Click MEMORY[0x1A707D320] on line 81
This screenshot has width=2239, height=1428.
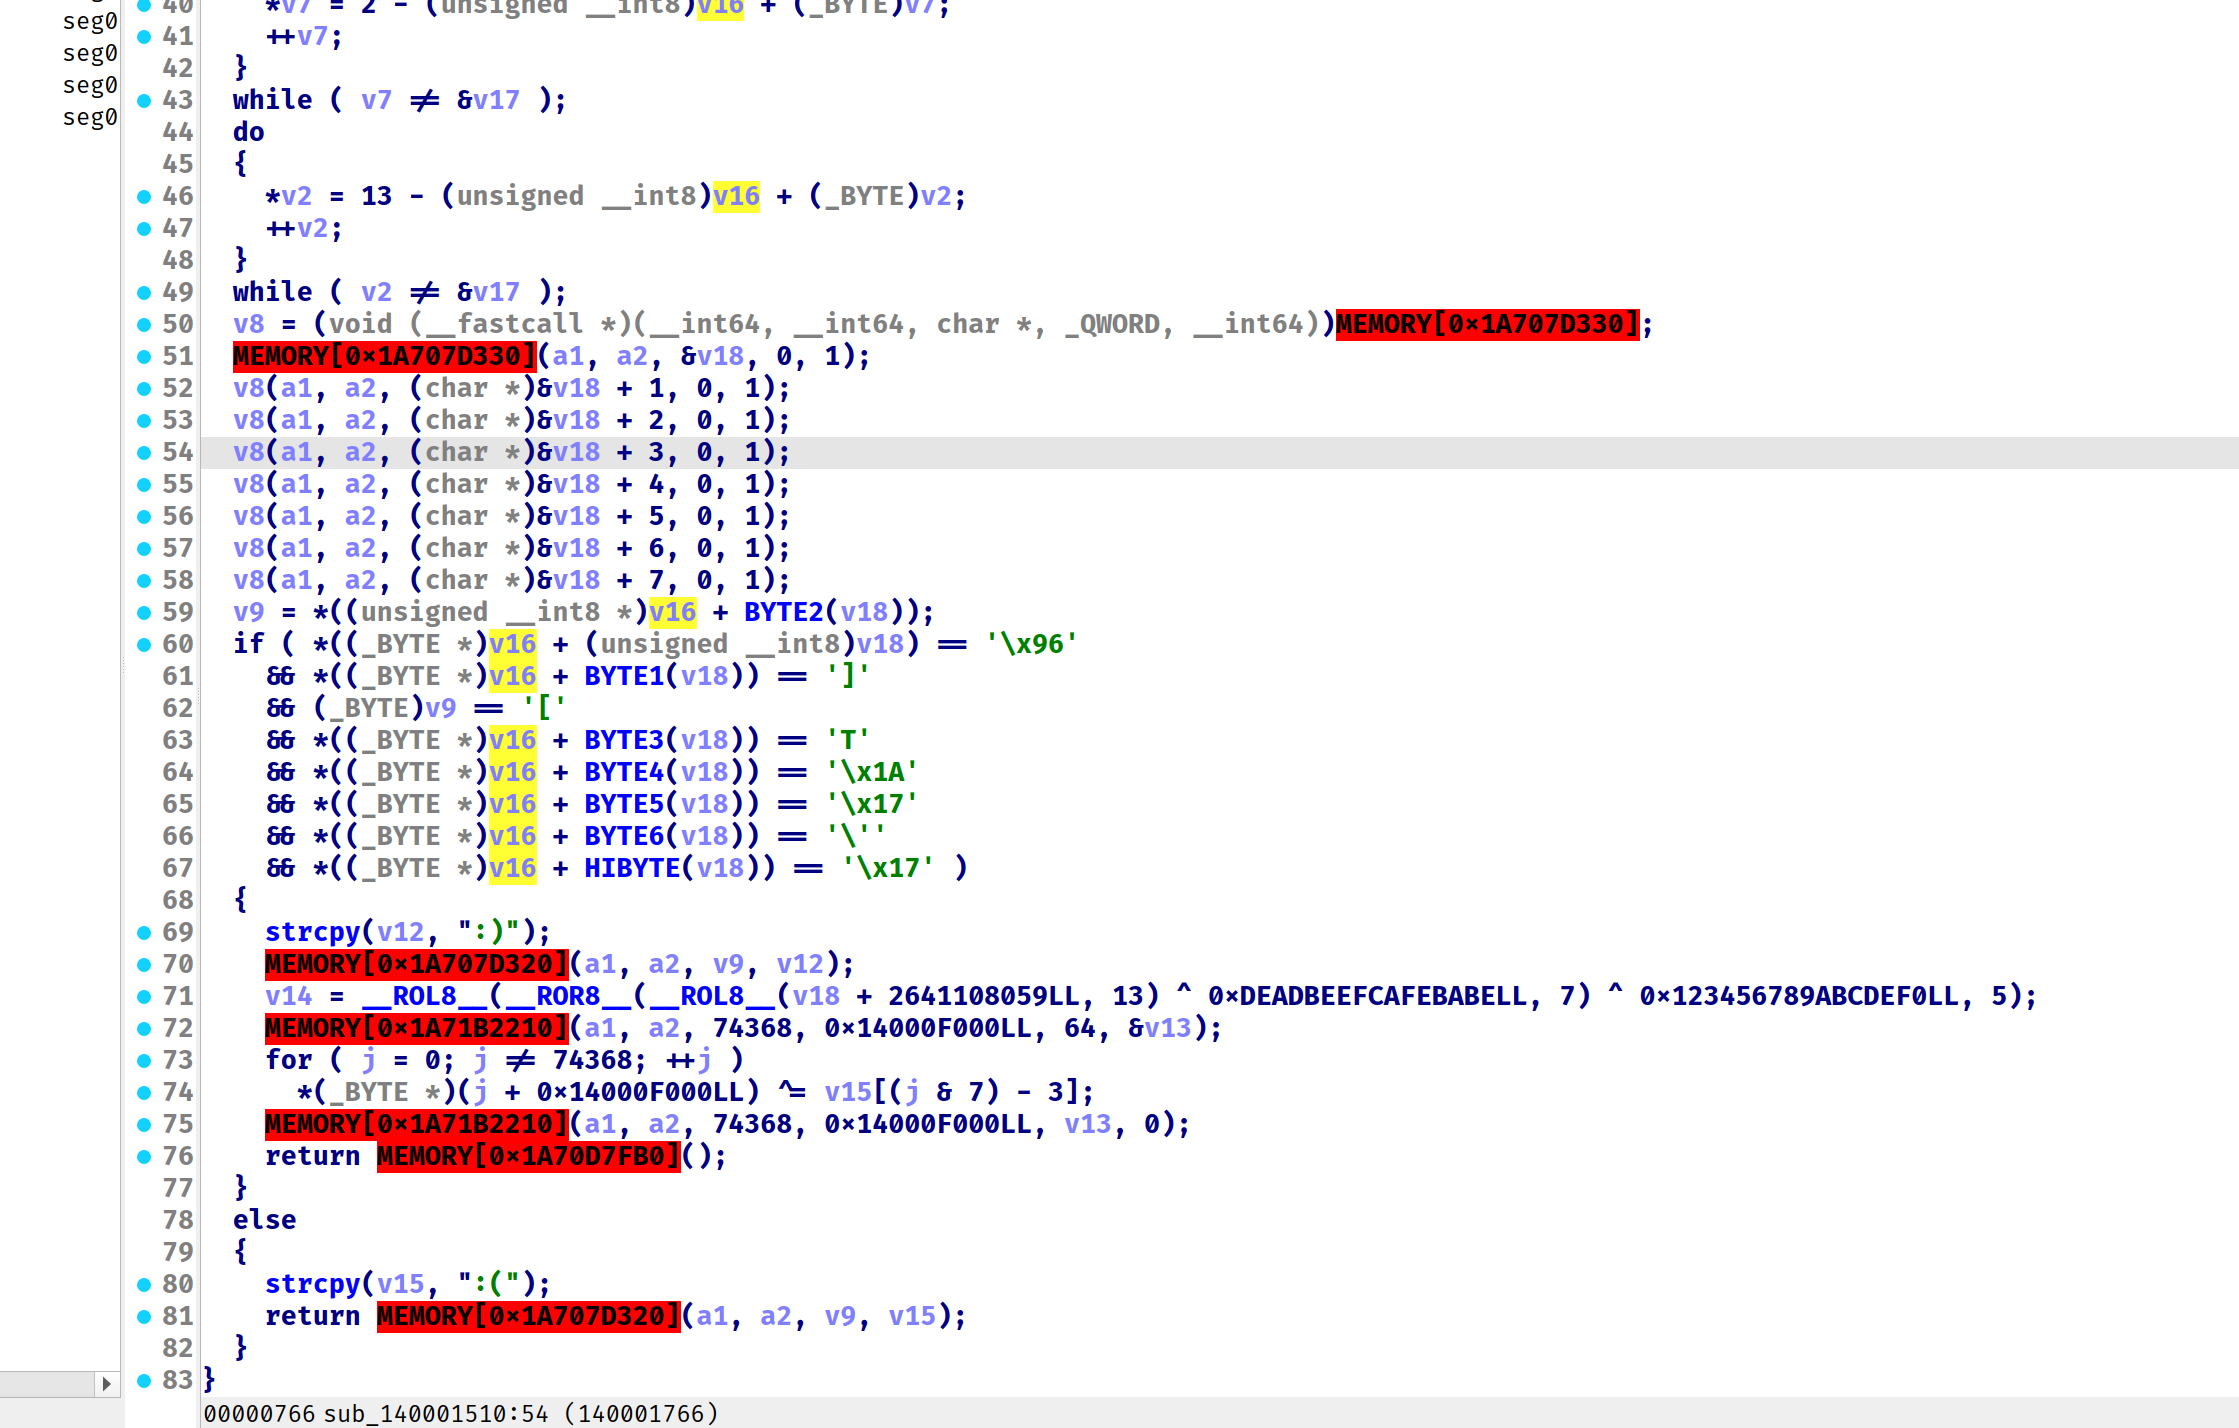pos(528,1316)
